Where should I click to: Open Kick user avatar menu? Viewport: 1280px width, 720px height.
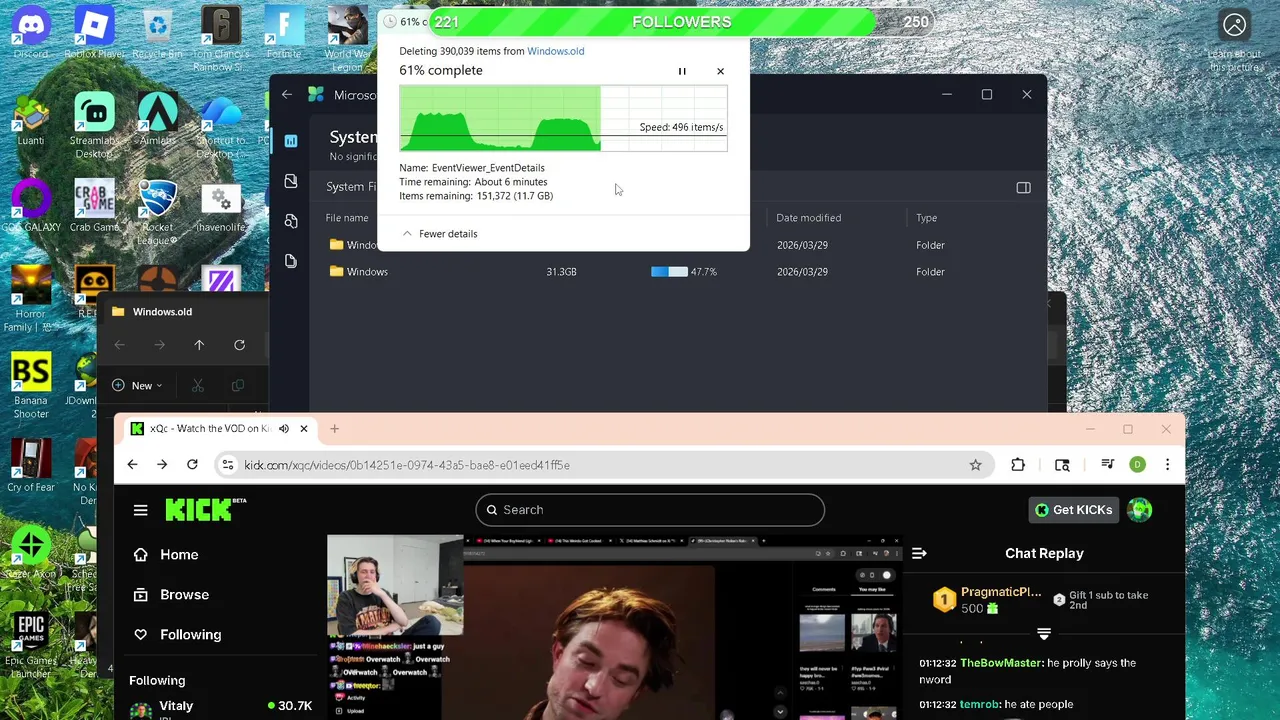tap(1140, 510)
